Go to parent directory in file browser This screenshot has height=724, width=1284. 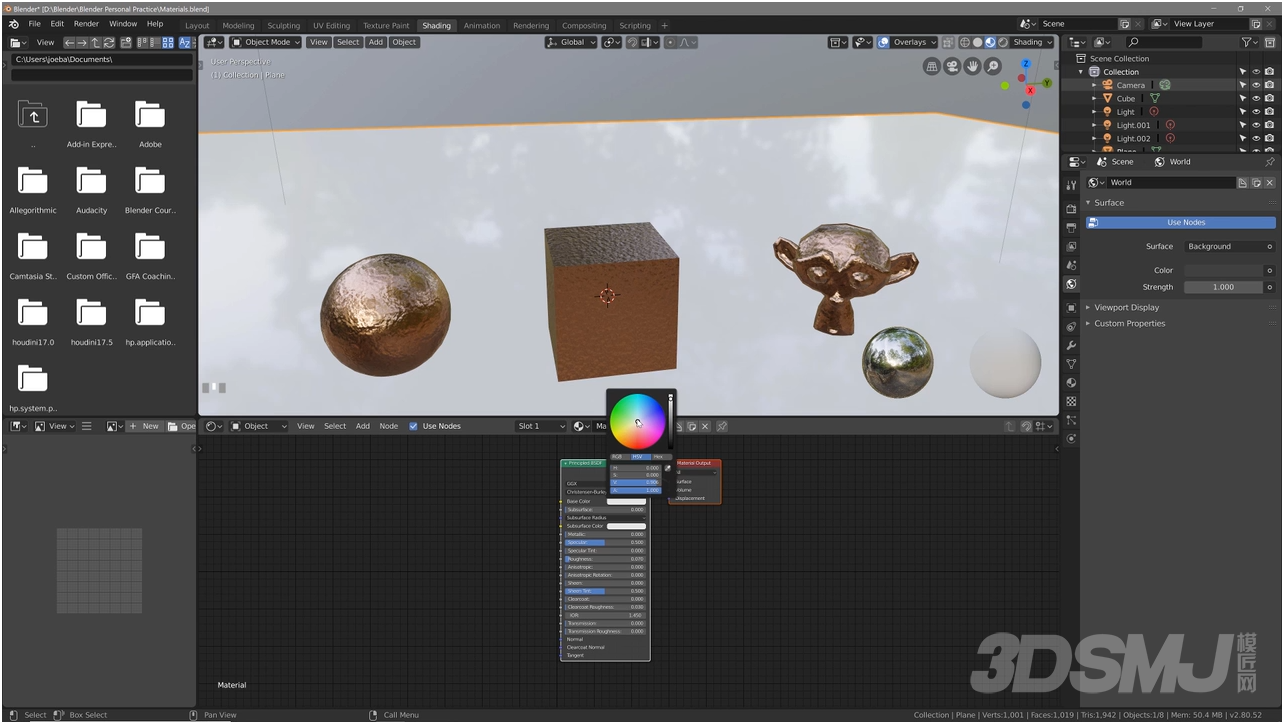[x=95, y=43]
